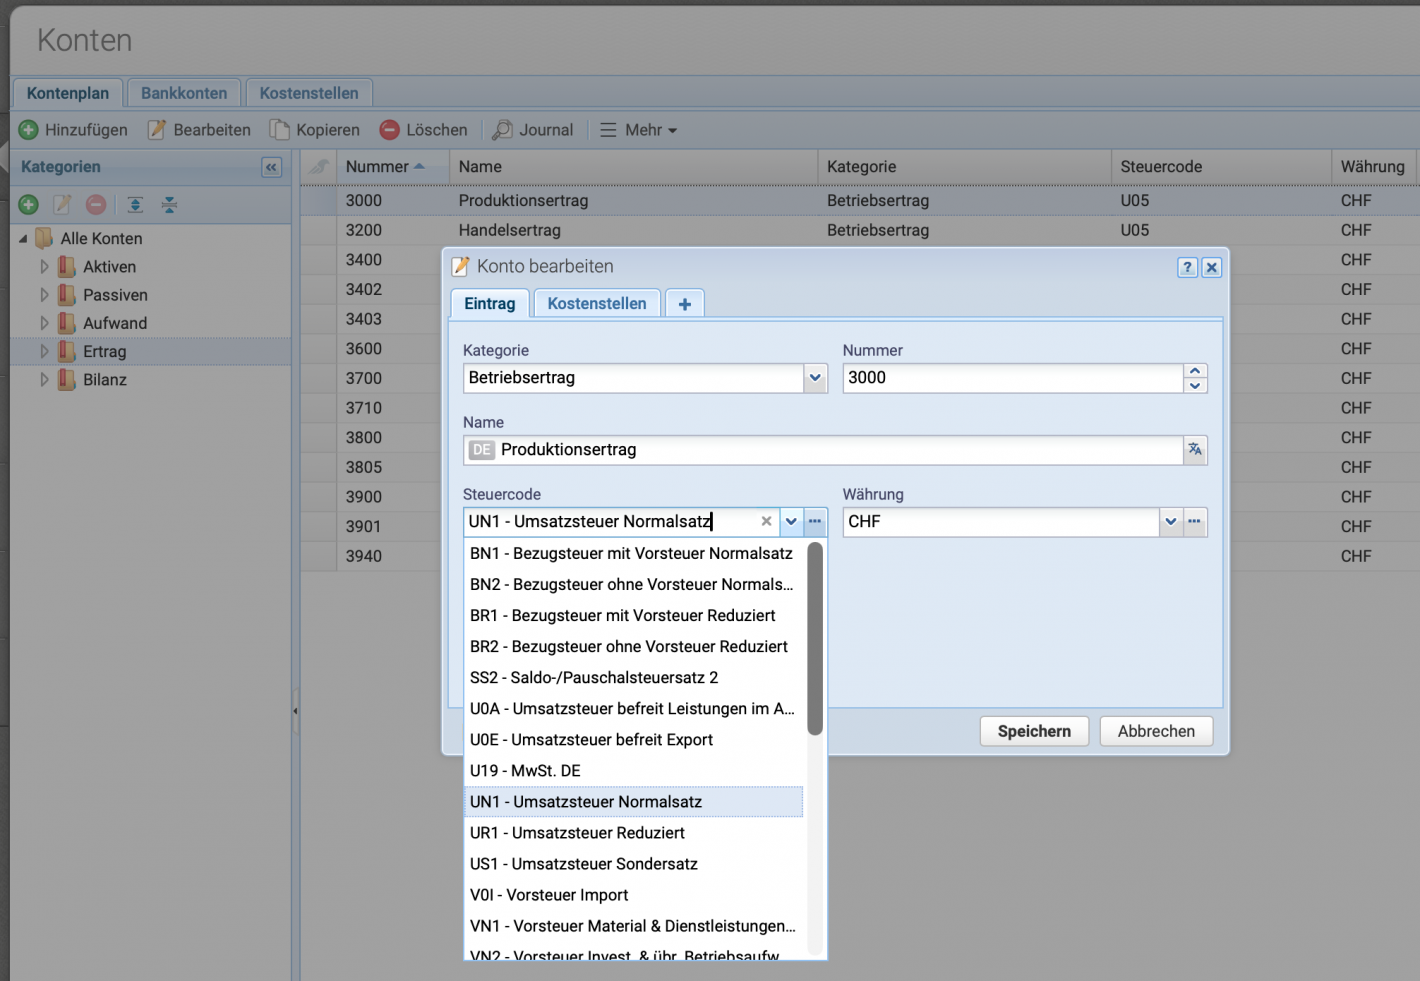
Task: Click the Abbrechen button
Action: click(x=1156, y=731)
